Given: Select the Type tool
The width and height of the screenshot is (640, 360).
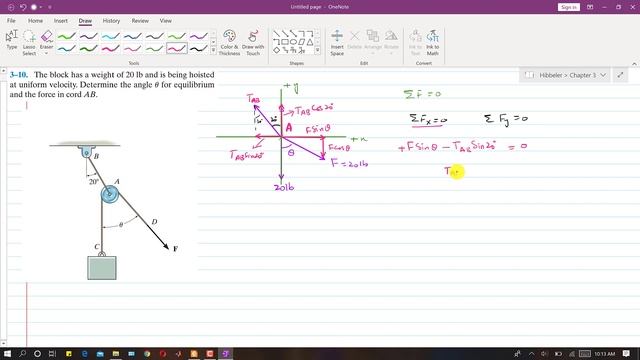Looking at the screenshot, I should point(12,40).
